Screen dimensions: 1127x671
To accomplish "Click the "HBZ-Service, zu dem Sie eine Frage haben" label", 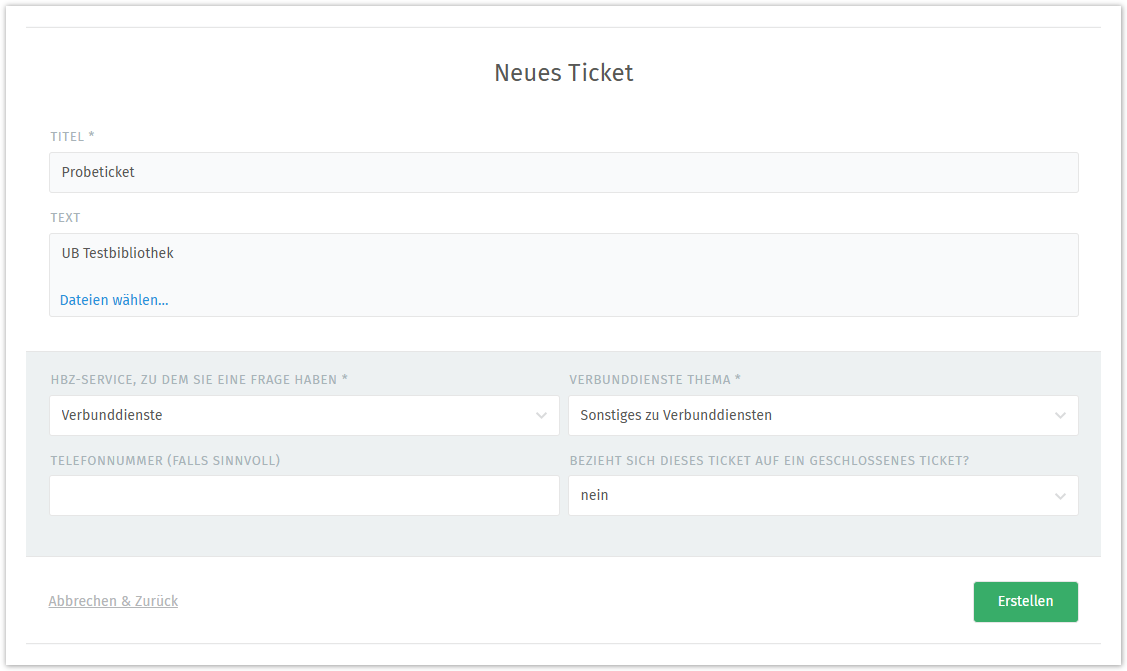I will [199, 380].
